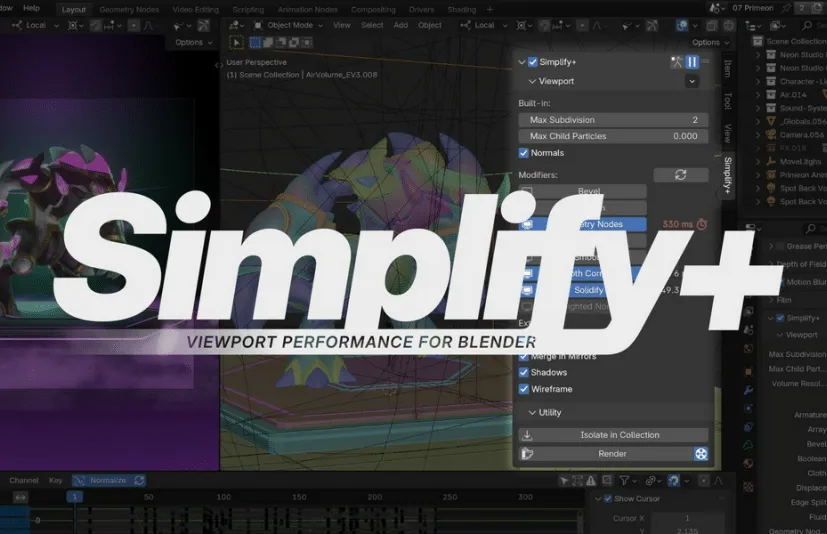Uncheck the Normals checkbox
827x534 pixels.
click(524, 153)
